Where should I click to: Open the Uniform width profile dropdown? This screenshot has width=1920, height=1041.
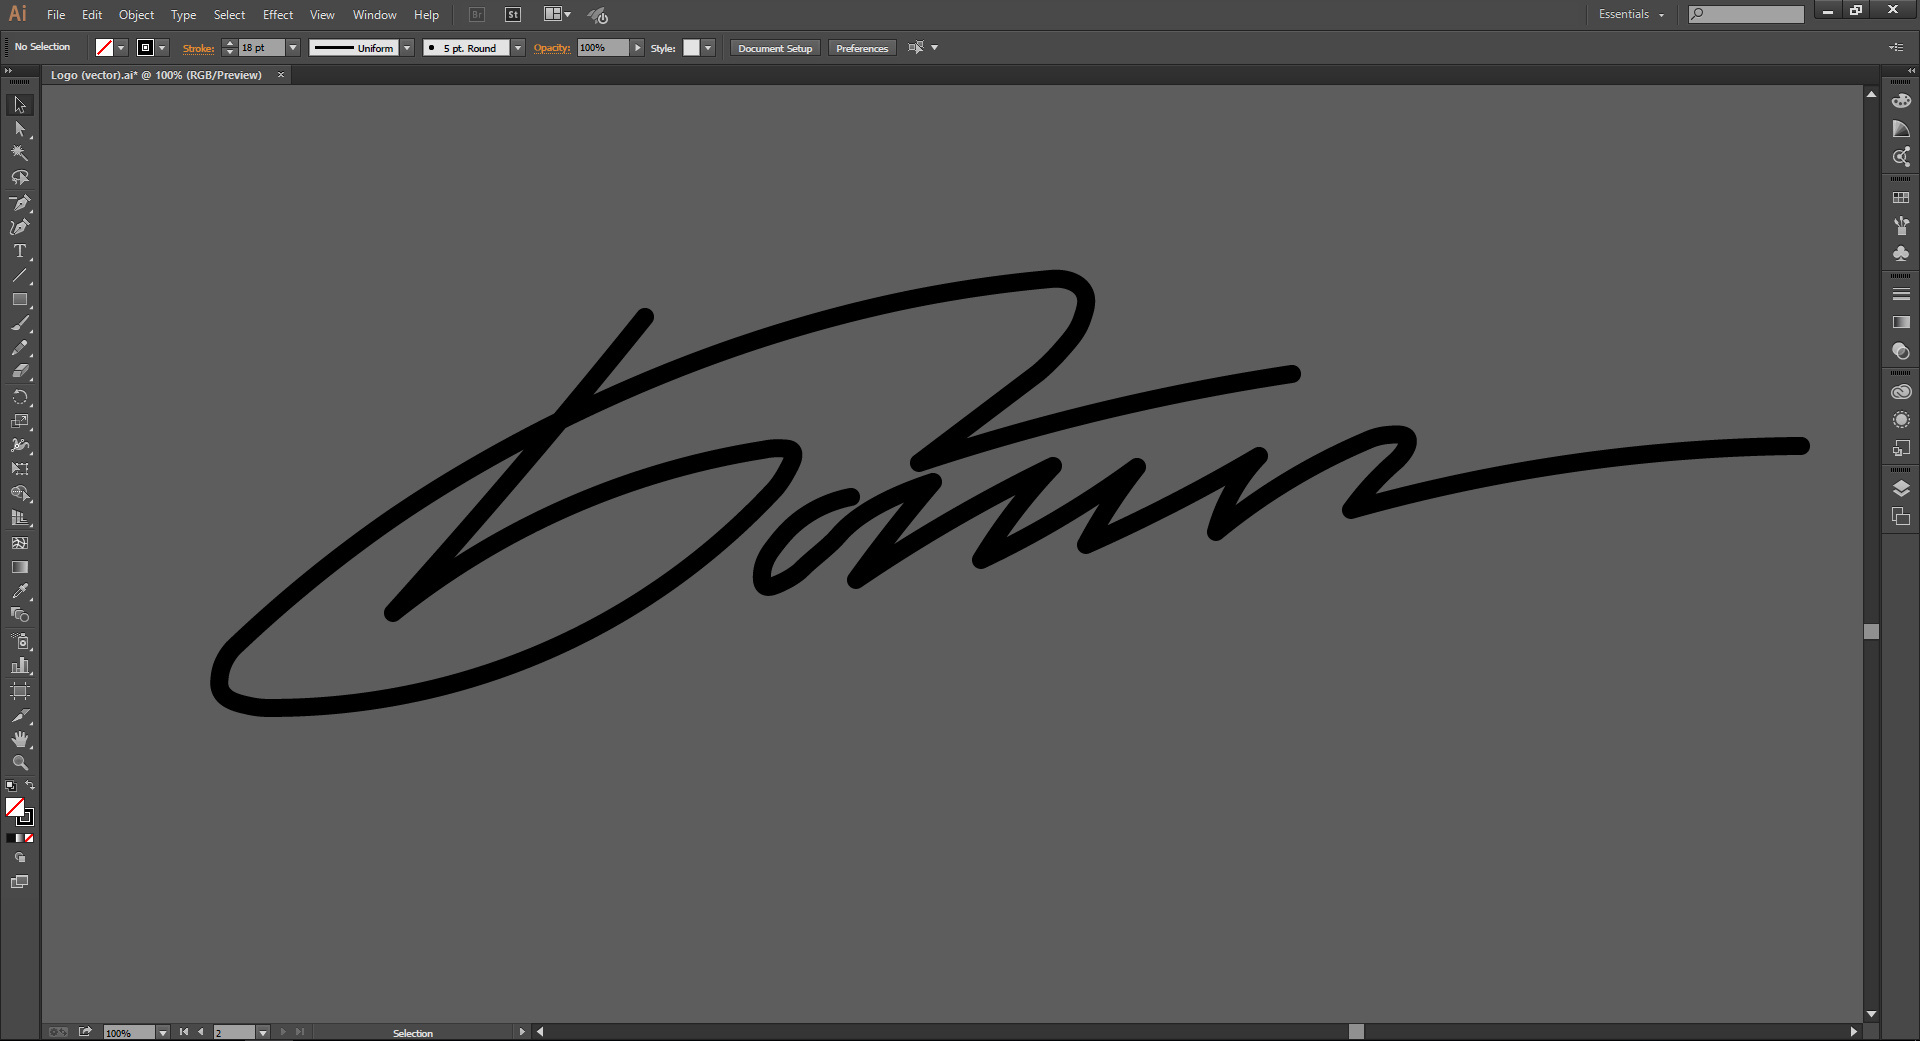coord(407,48)
